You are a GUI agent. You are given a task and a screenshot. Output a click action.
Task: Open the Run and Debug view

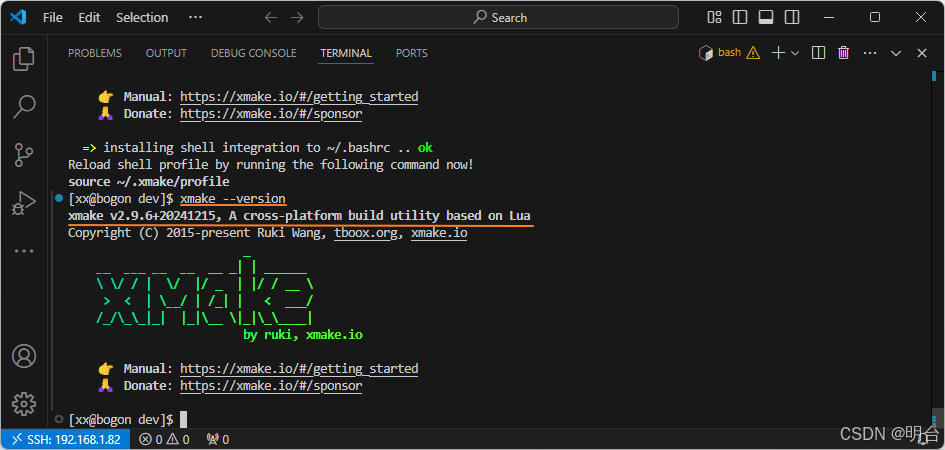pos(24,203)
